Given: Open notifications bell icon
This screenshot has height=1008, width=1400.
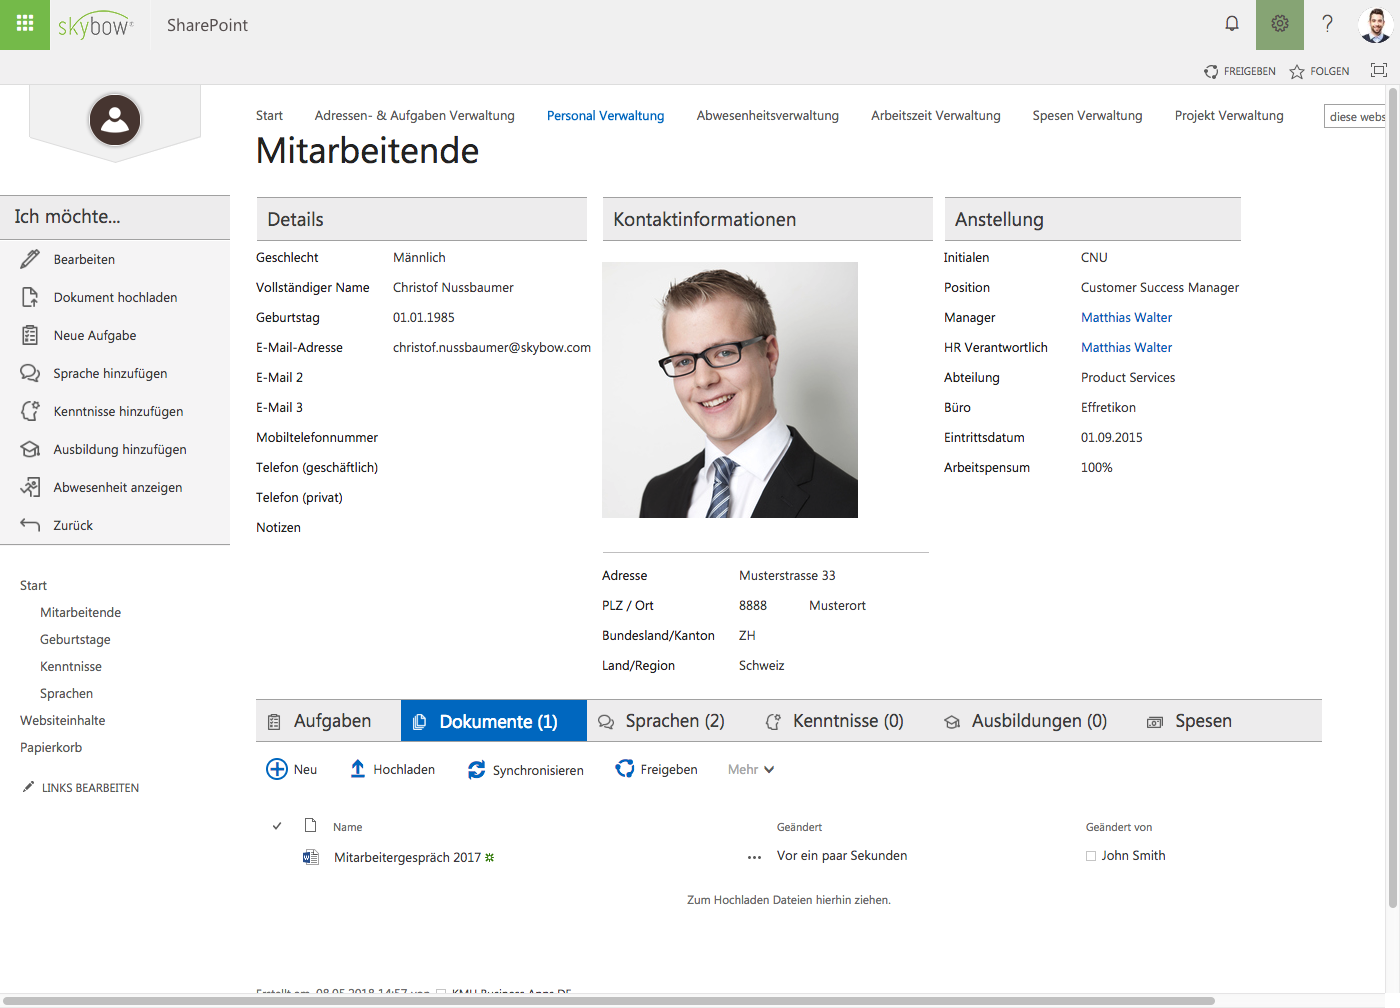Looking at the screenshot, I should point(1232,24).
